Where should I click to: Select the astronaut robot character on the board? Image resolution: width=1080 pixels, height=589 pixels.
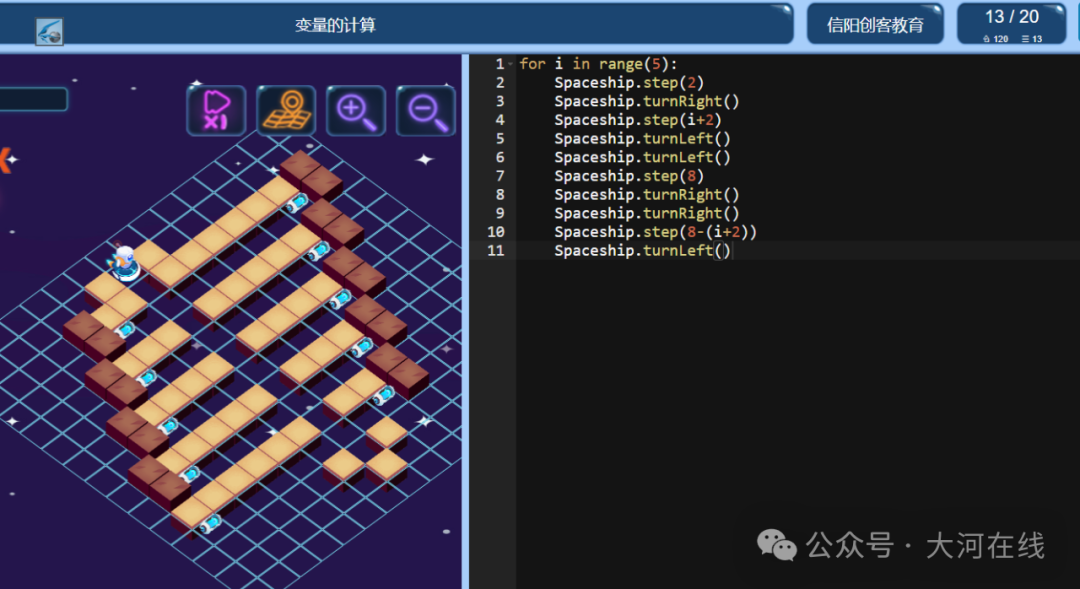click(x=123, y=263)
